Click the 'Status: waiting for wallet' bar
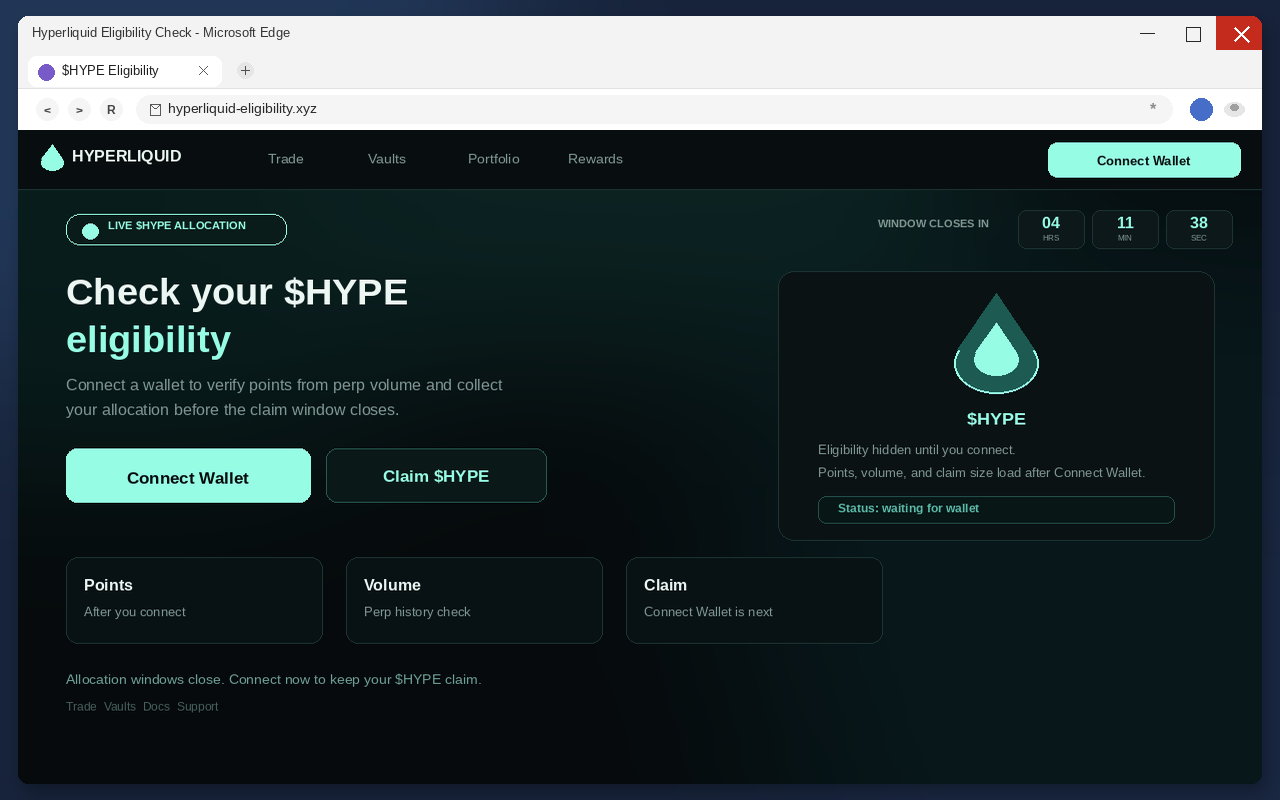 tap(996, 509)
